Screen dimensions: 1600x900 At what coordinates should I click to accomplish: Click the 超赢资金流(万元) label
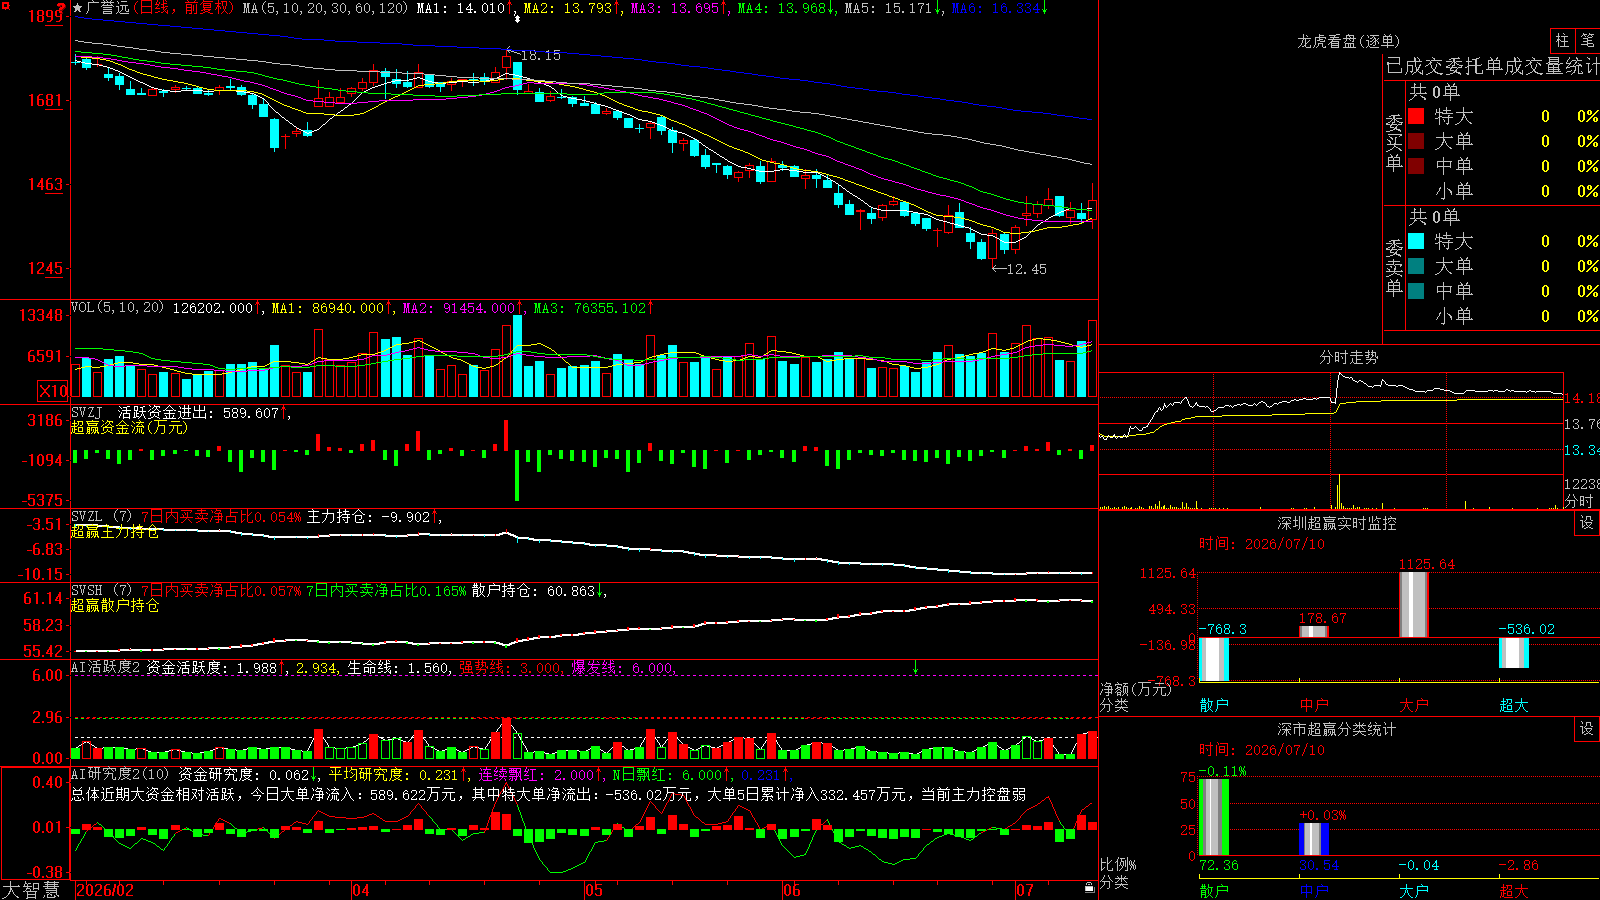(x=129, y=427)
